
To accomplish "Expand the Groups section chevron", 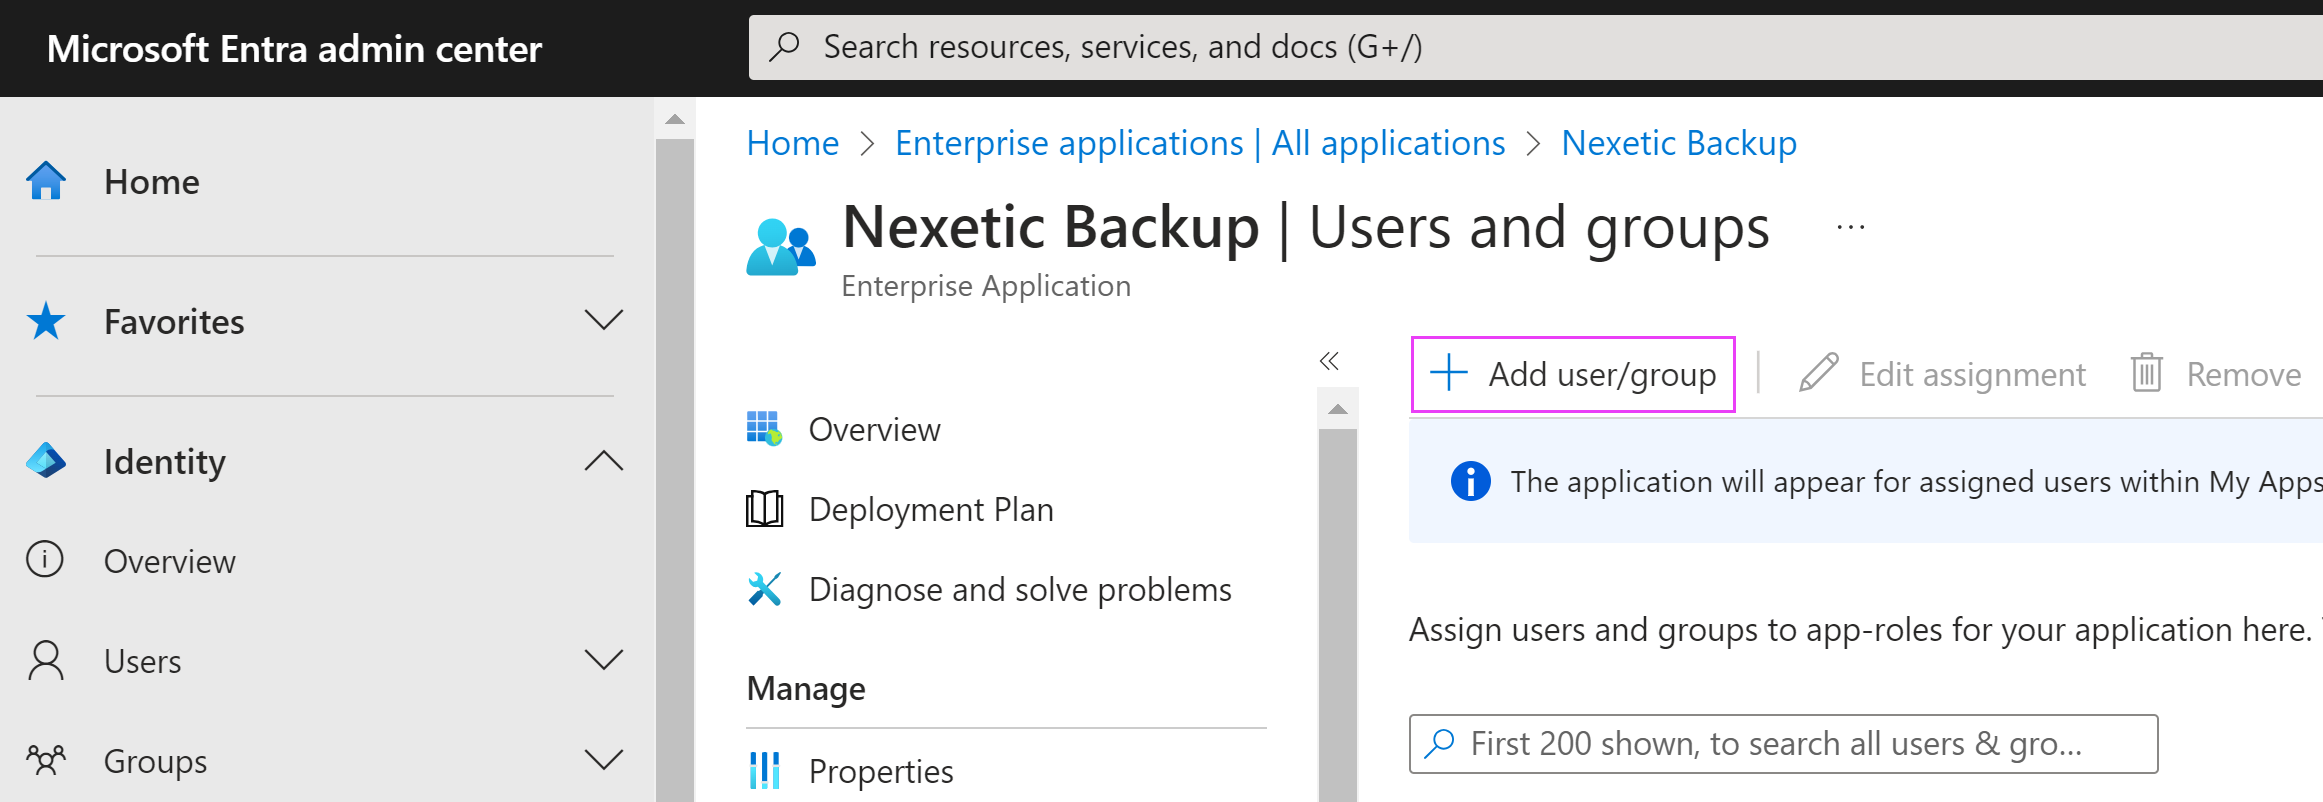I will [x=604, y=760].
